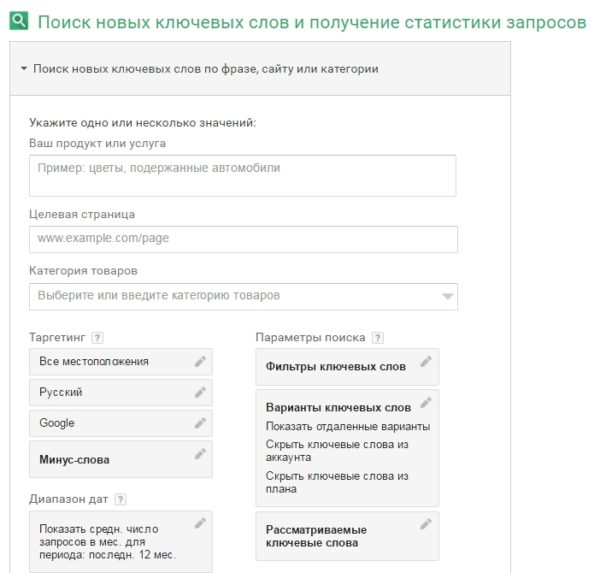Click the Целевая страница URL field
The width and height of the screenshot is (600, 573).
tap(243, 239)
